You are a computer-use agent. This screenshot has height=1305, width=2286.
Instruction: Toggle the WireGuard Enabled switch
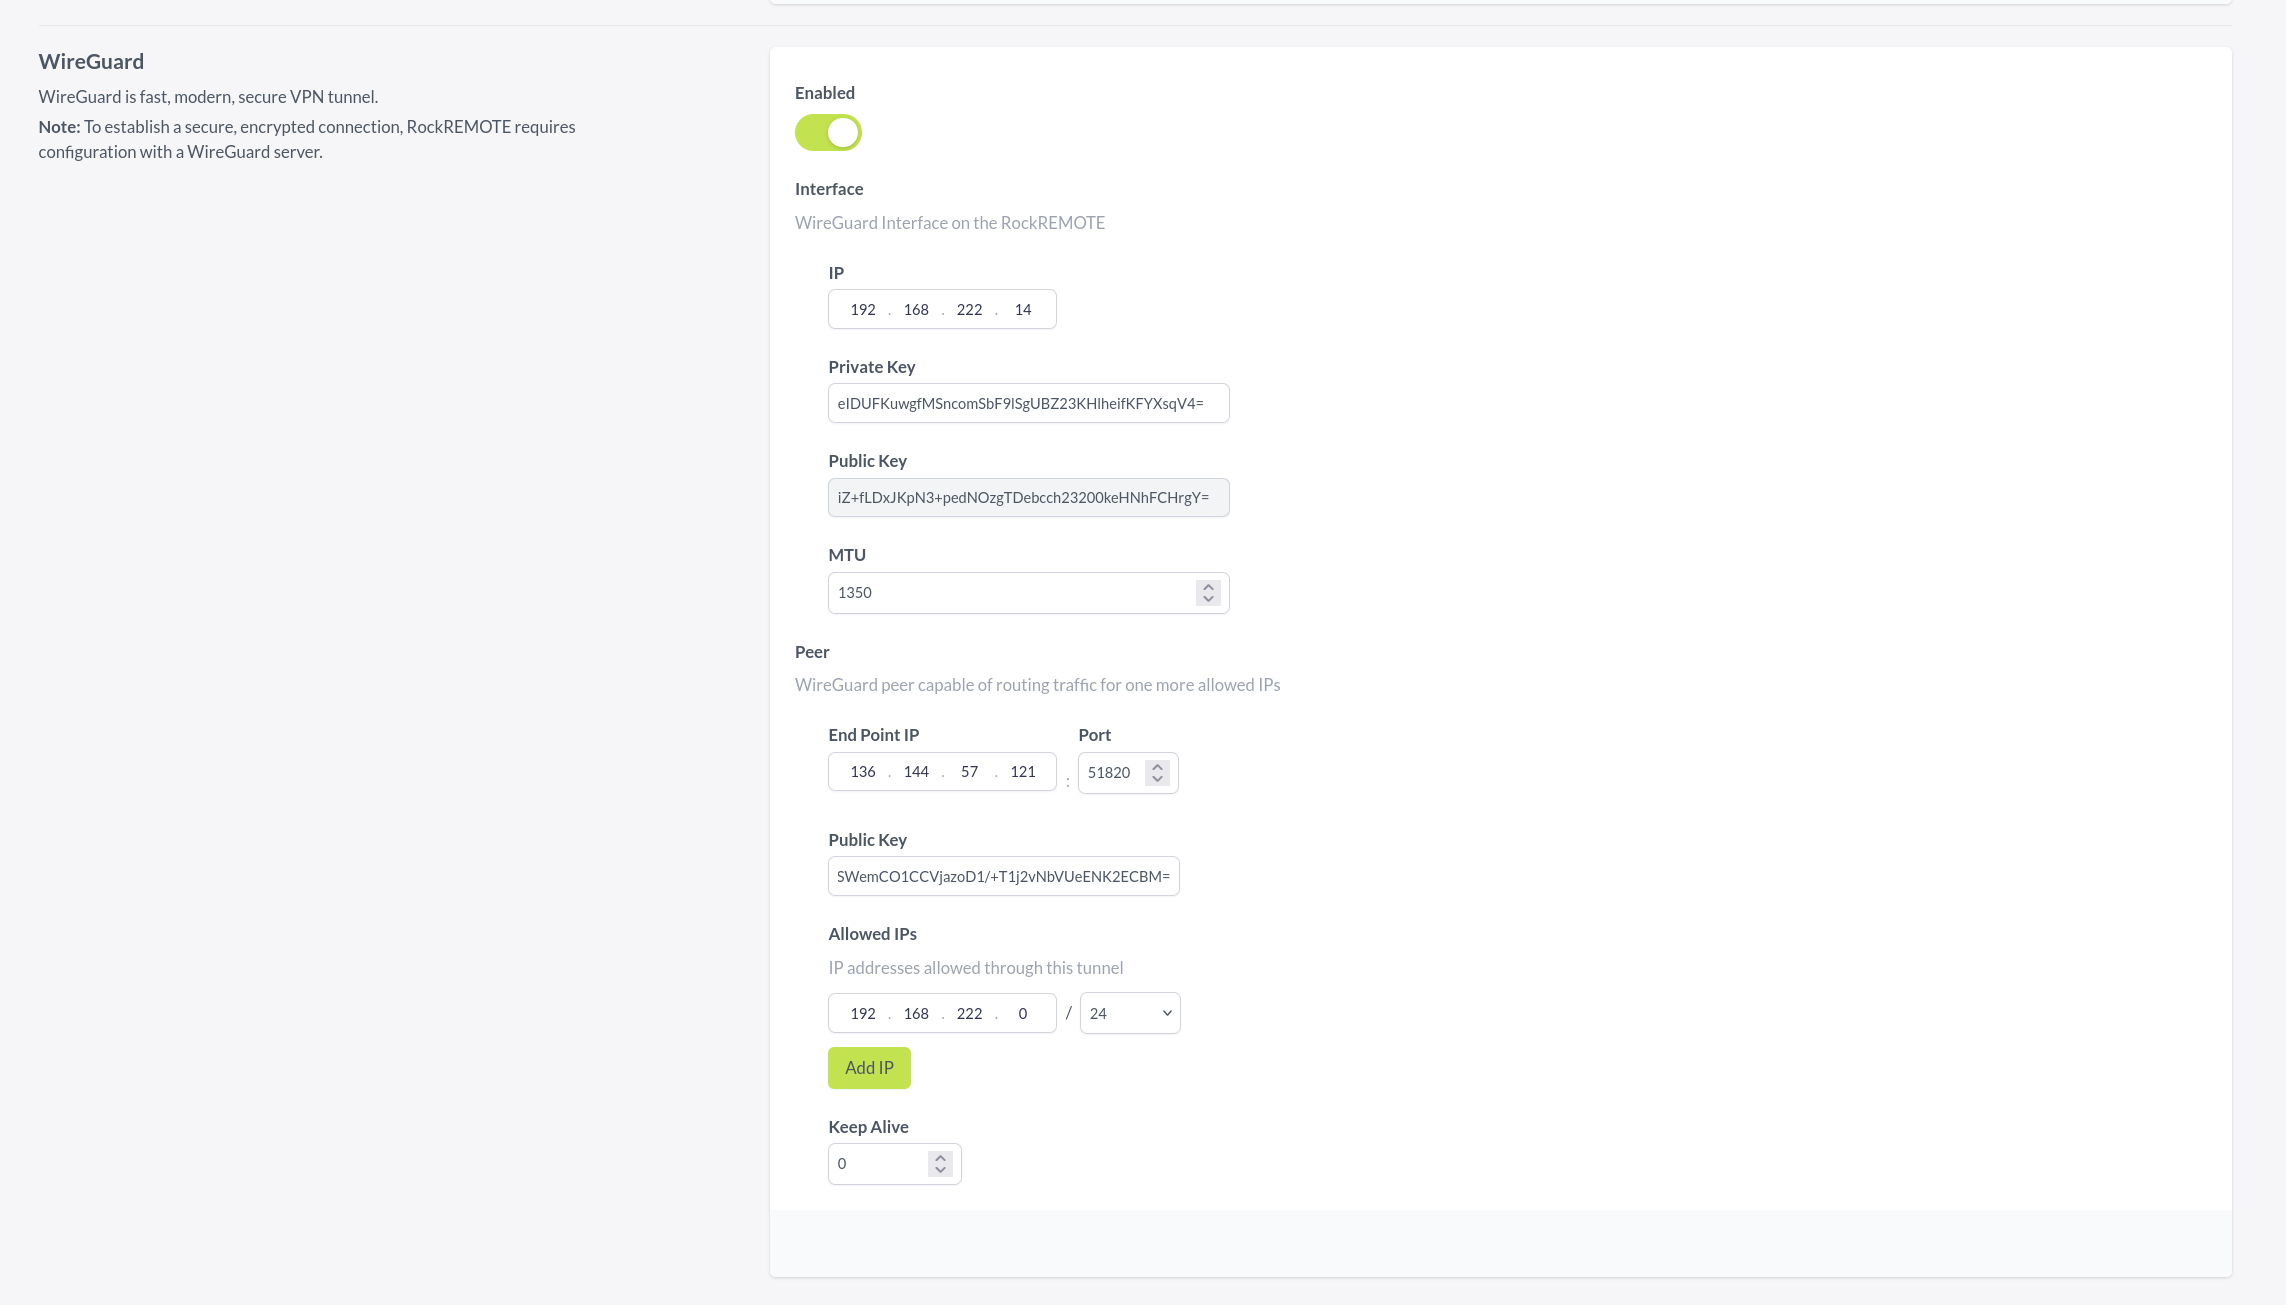[x=828, y=132]
